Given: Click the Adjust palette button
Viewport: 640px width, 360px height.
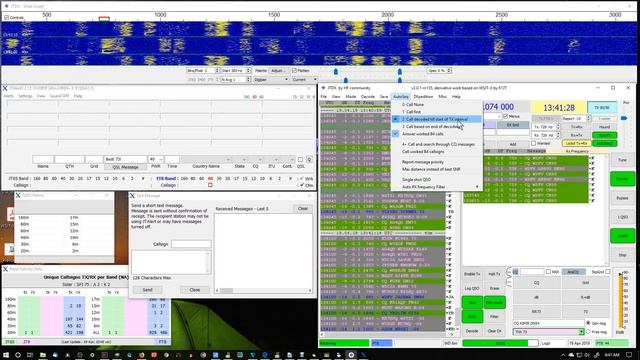Looking at the screenshot, I should 278,71.
